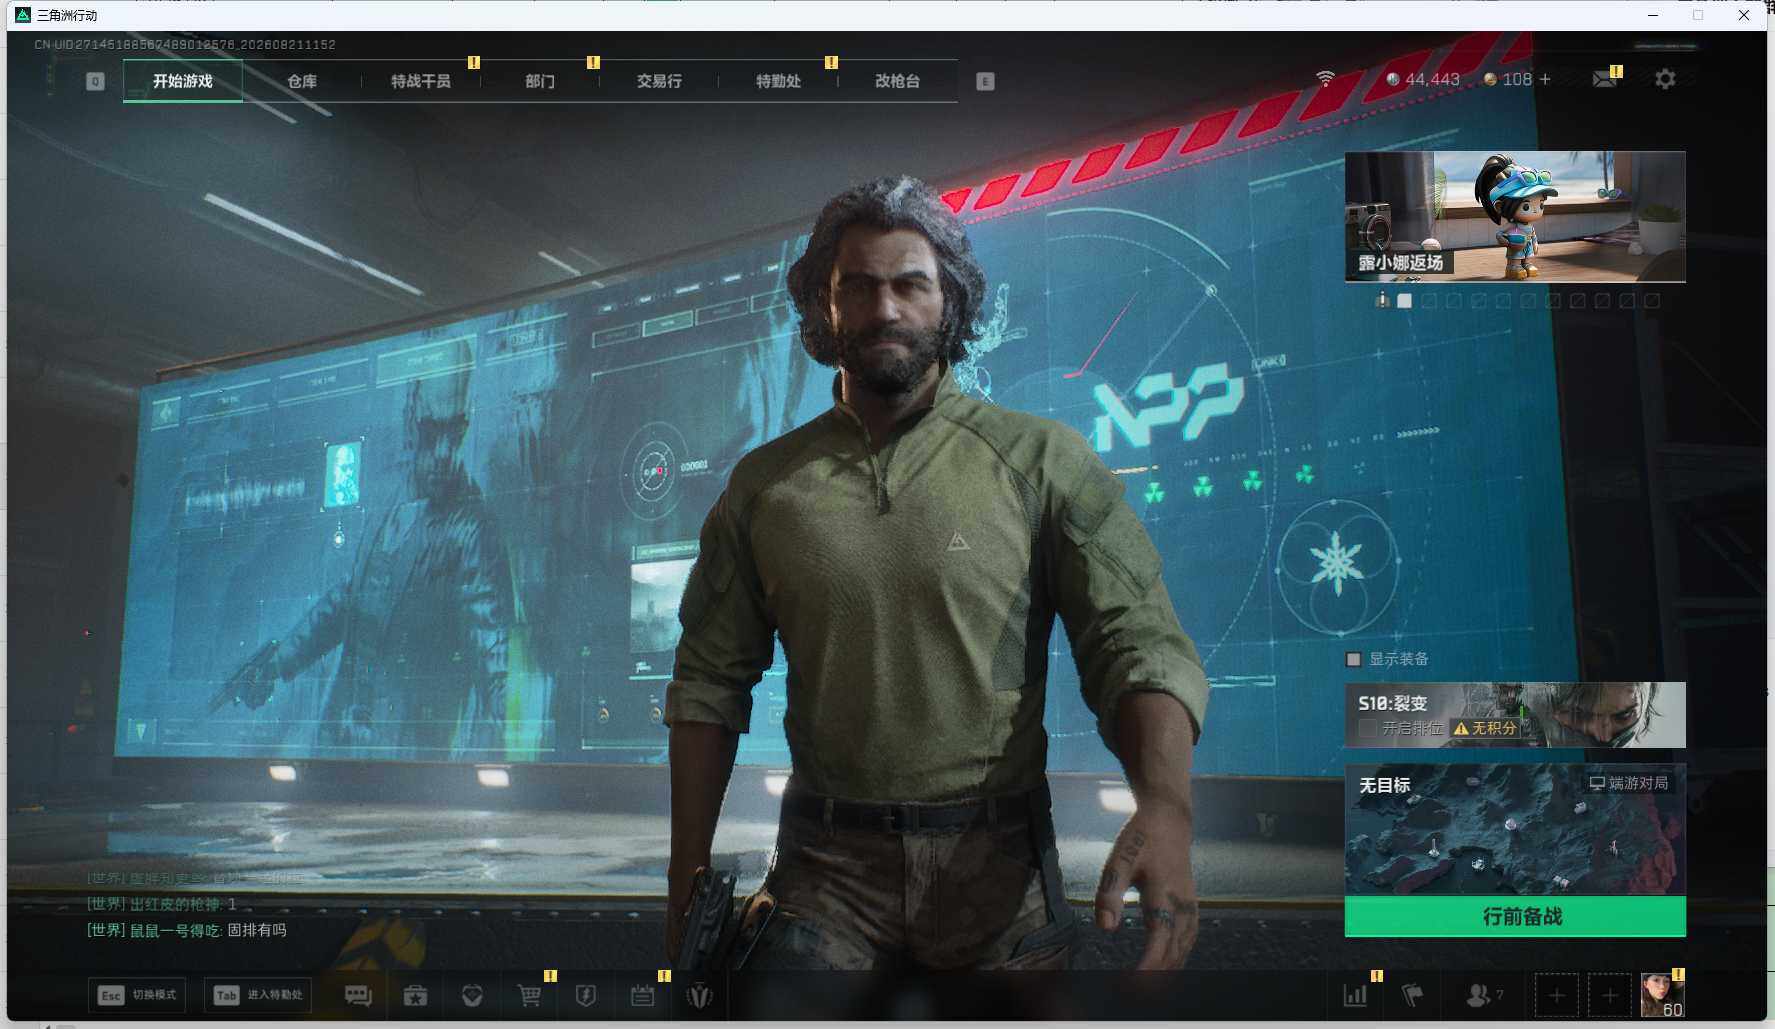Open the 雷小娜返场 event banner
The height and width of the screenshot is (1029, 1775).
(1515, 217)
